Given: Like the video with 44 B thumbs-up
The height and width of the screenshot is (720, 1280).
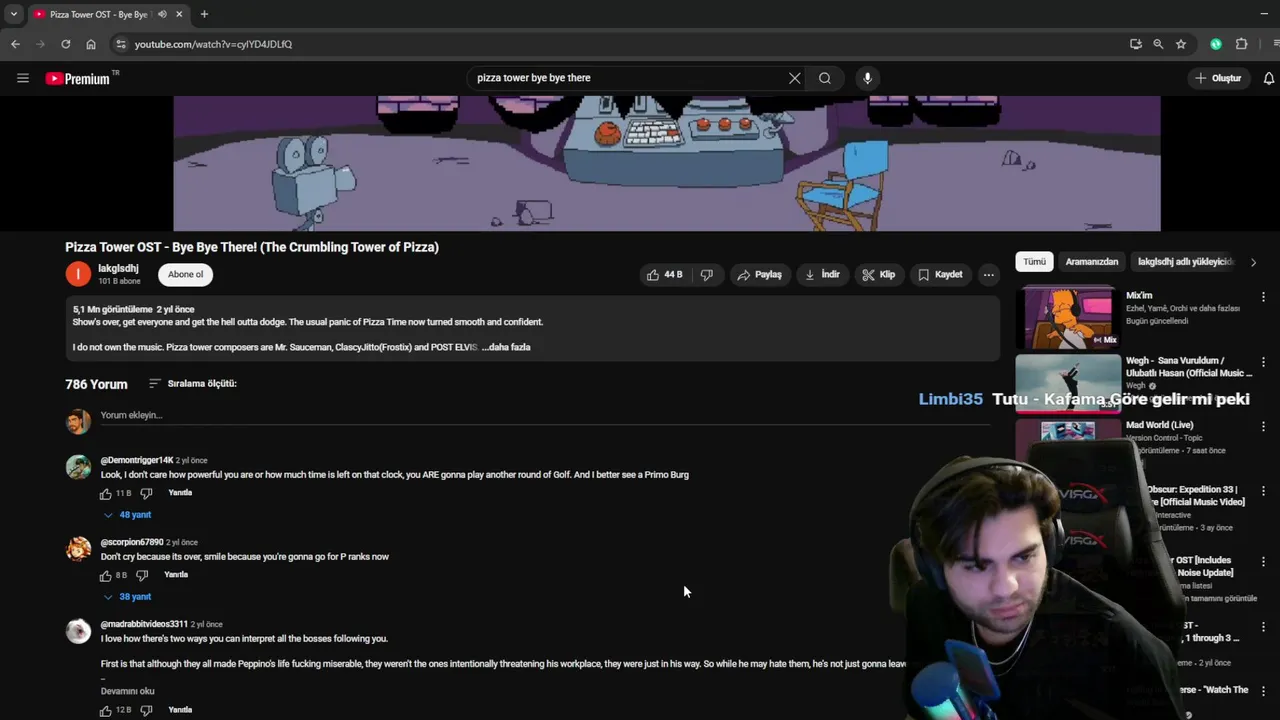Looking at the screenshot, I should coord(665,274).
